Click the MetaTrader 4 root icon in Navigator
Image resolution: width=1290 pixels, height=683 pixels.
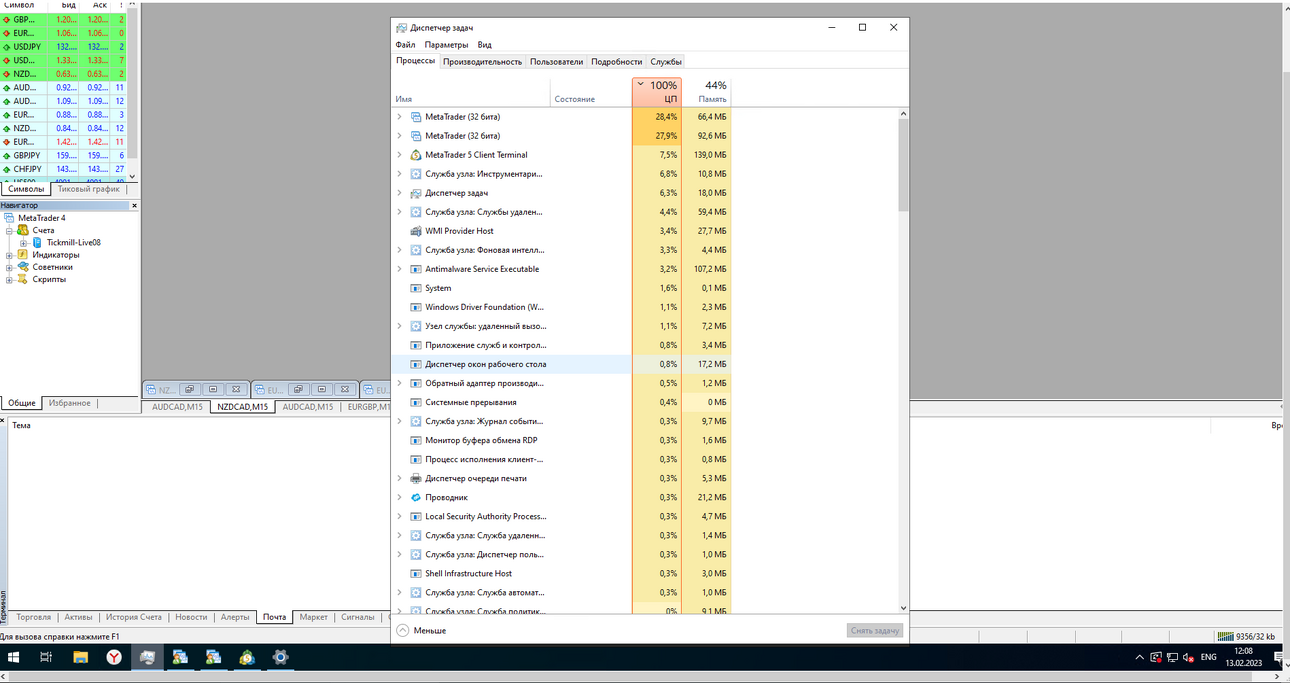tap(9, 218)
